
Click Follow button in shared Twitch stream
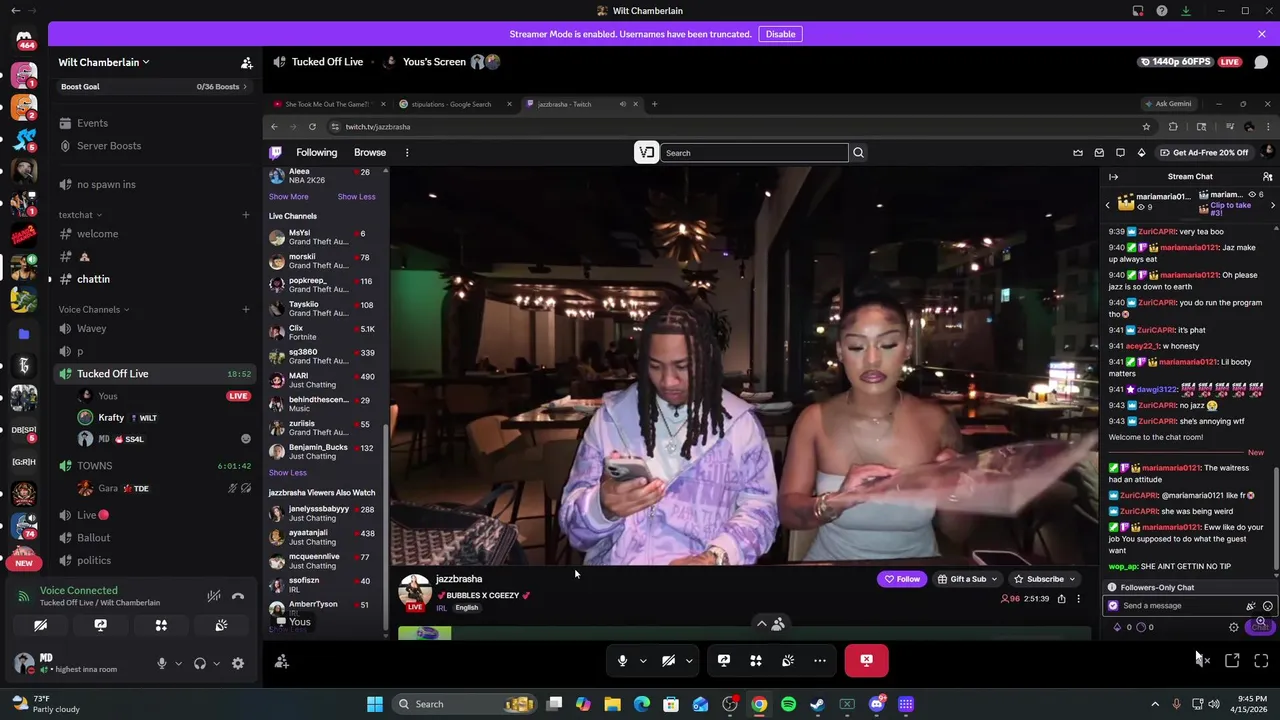[901, 579]
